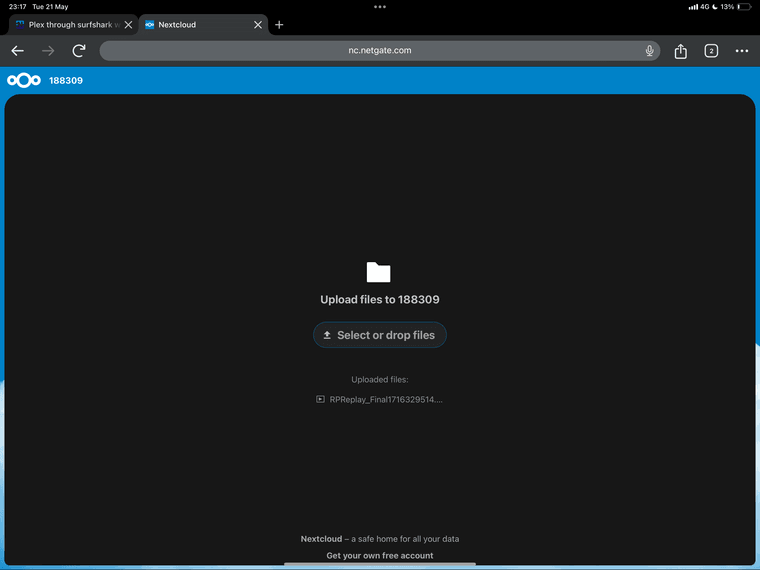Click the video file type icon
Screen dimensions: 760x570
320,399
